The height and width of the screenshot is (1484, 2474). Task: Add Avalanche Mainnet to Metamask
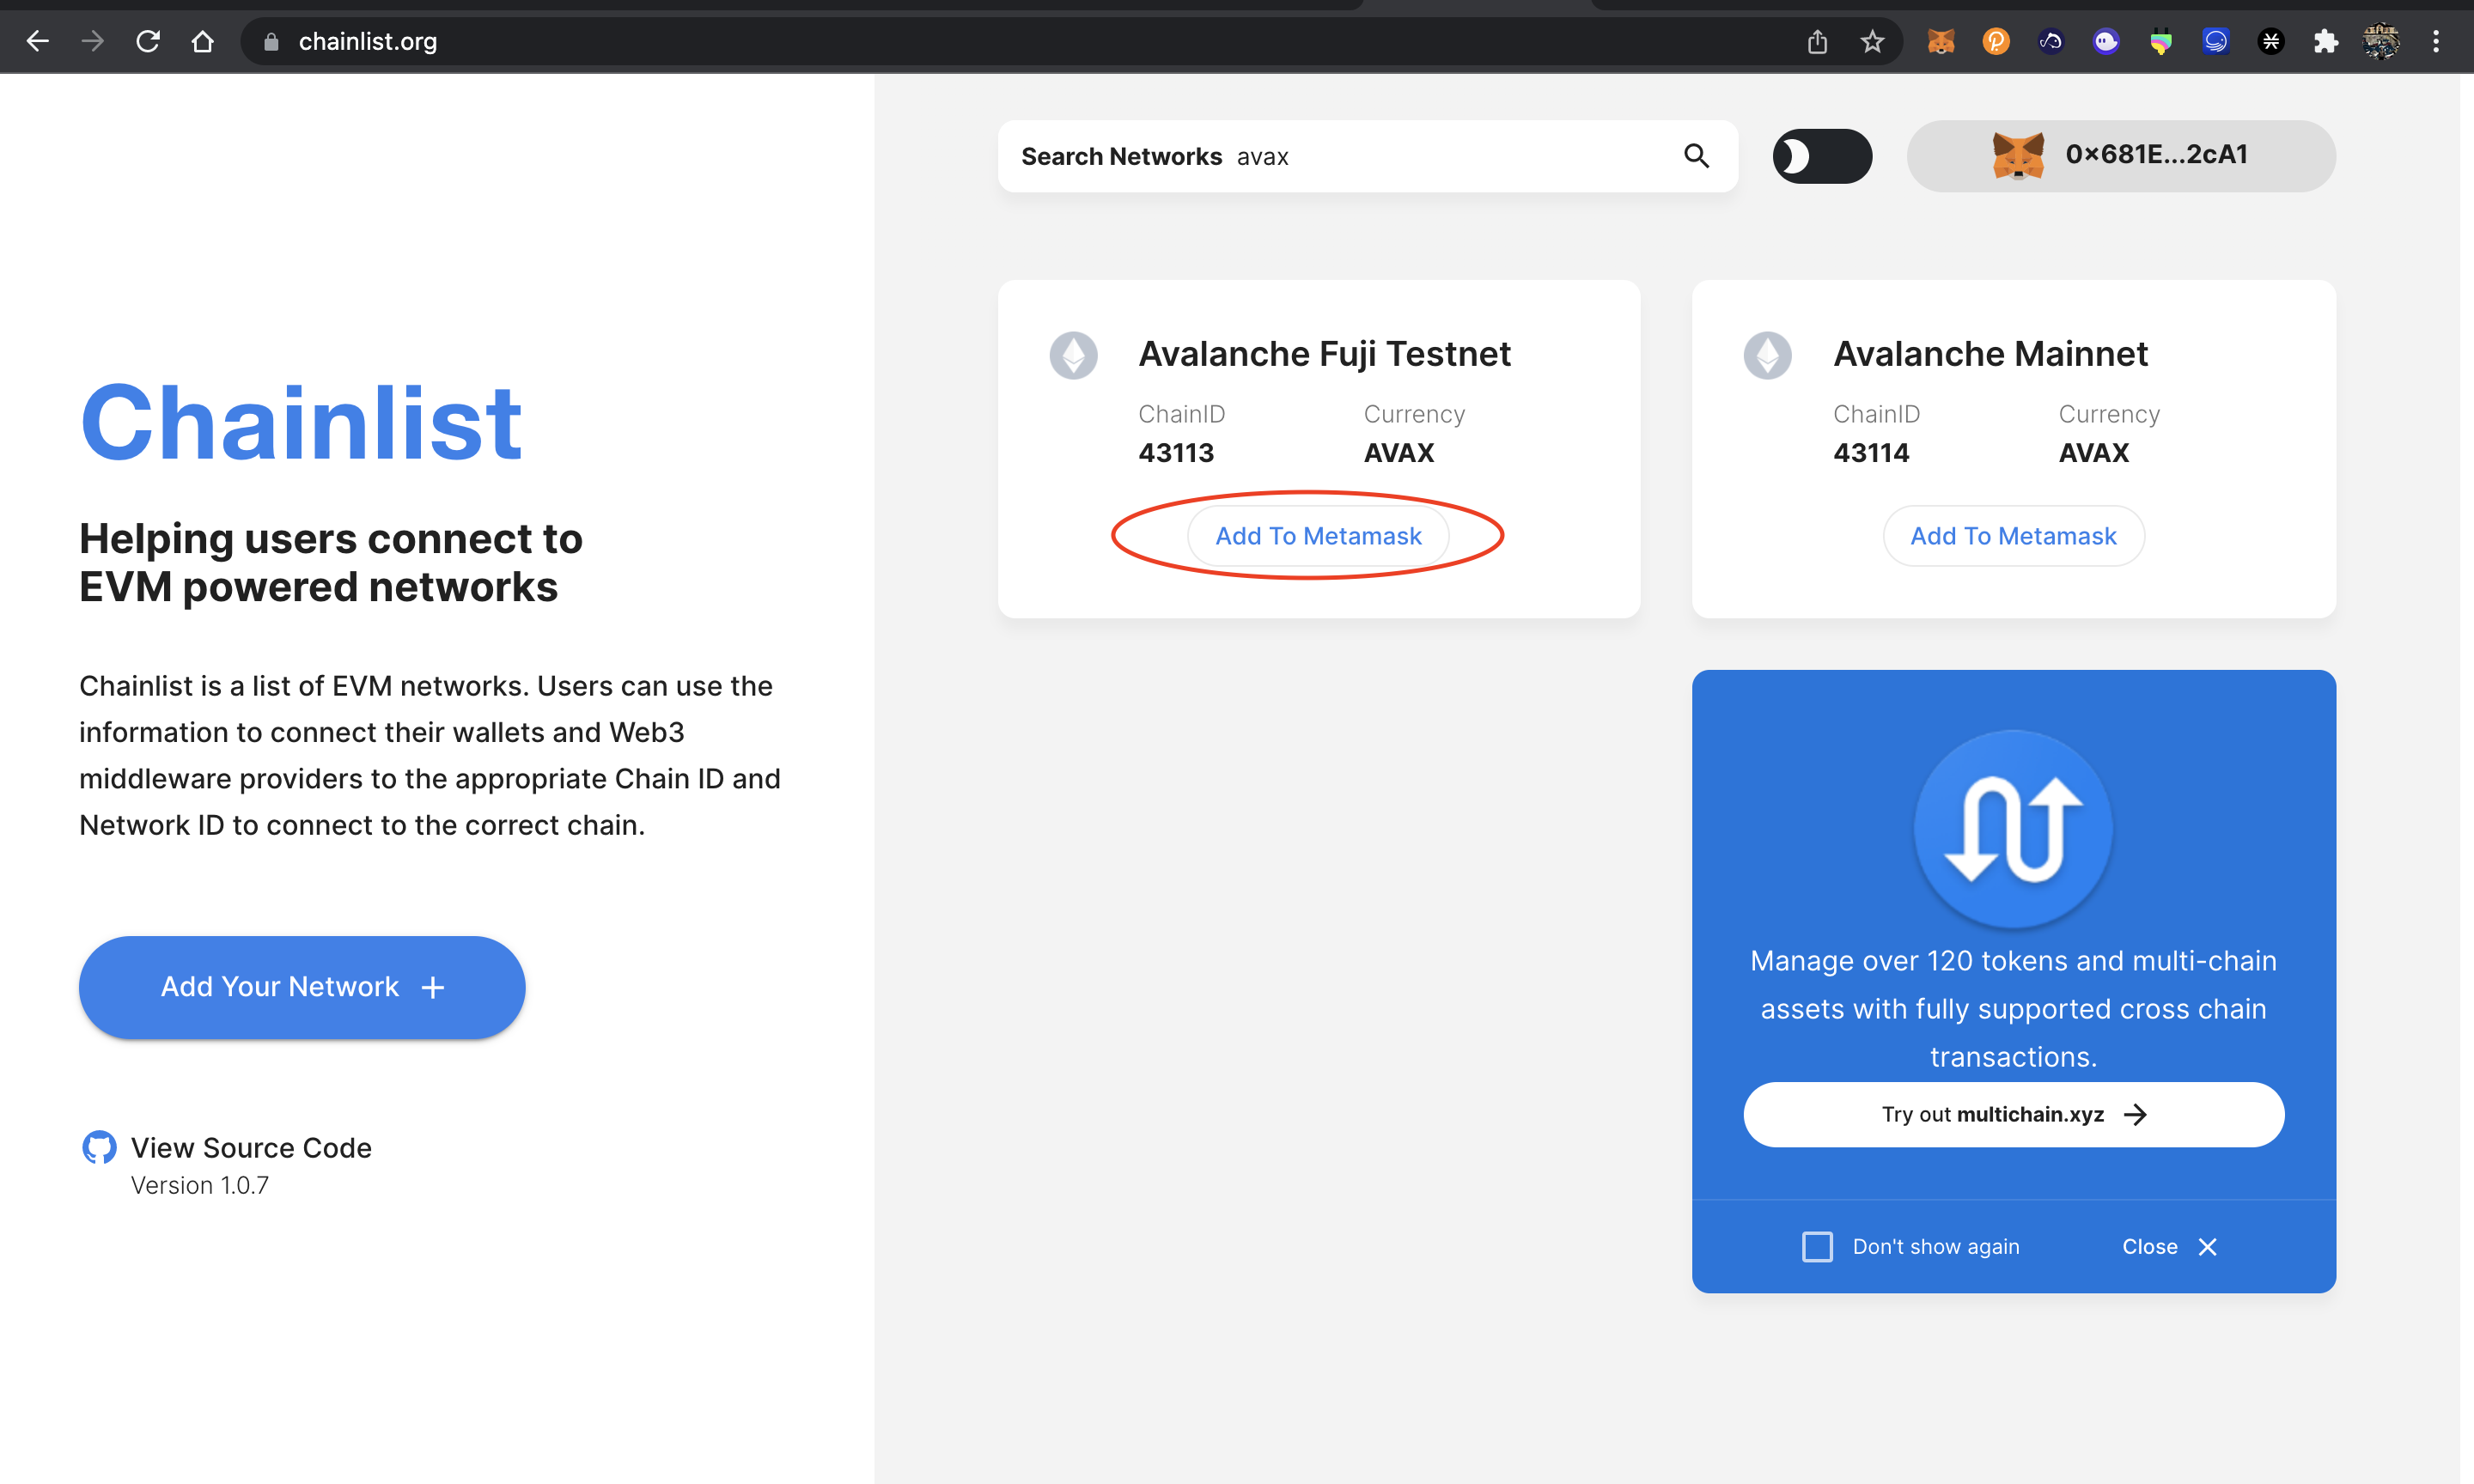point(2012,536)
